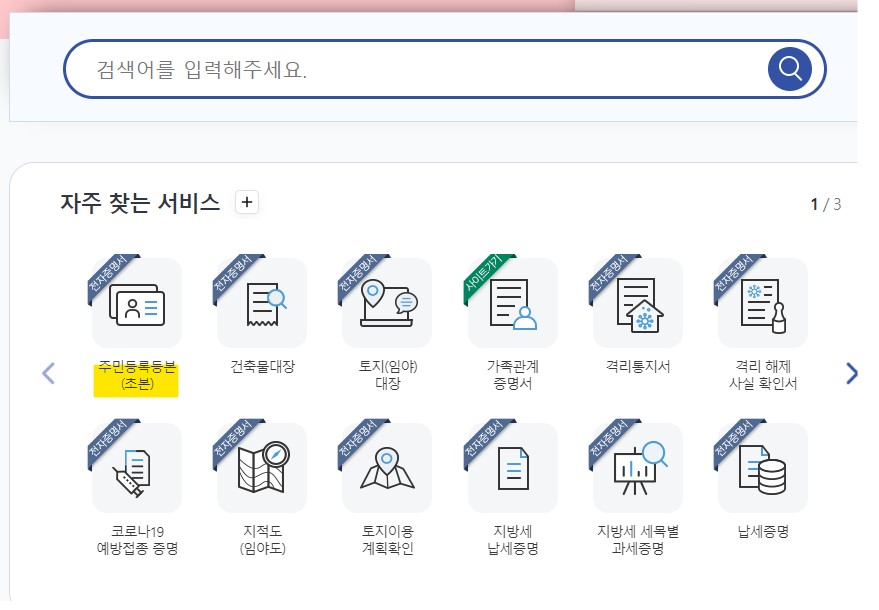Screen dimensions: 879x610
Task: Click the 주민등록등본(초본) text label
Action: 137,375
